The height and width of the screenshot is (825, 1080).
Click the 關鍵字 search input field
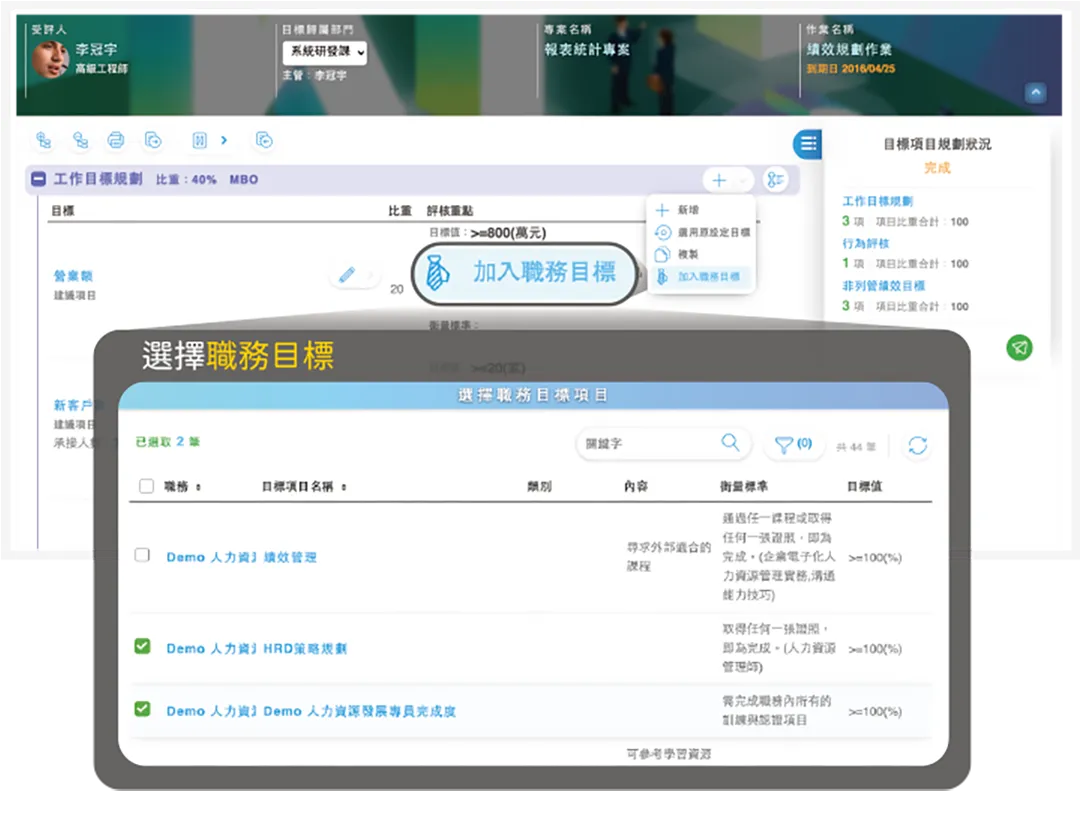point(650,441)
